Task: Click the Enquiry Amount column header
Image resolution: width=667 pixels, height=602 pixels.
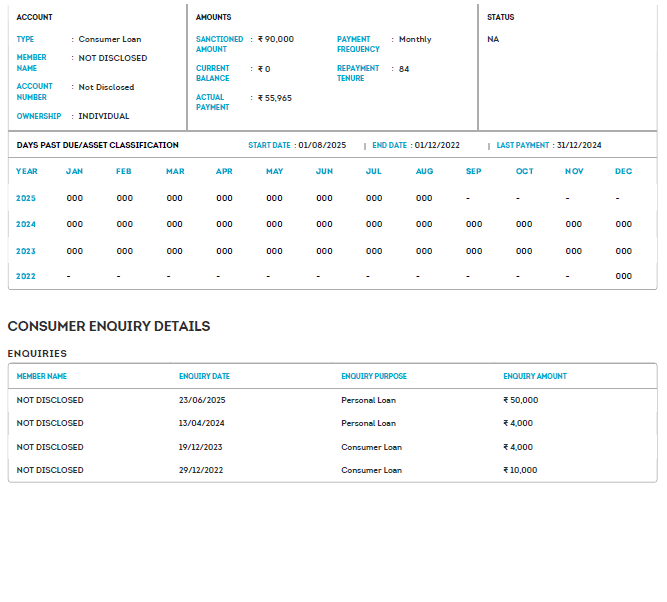Action: coord(534,376)
